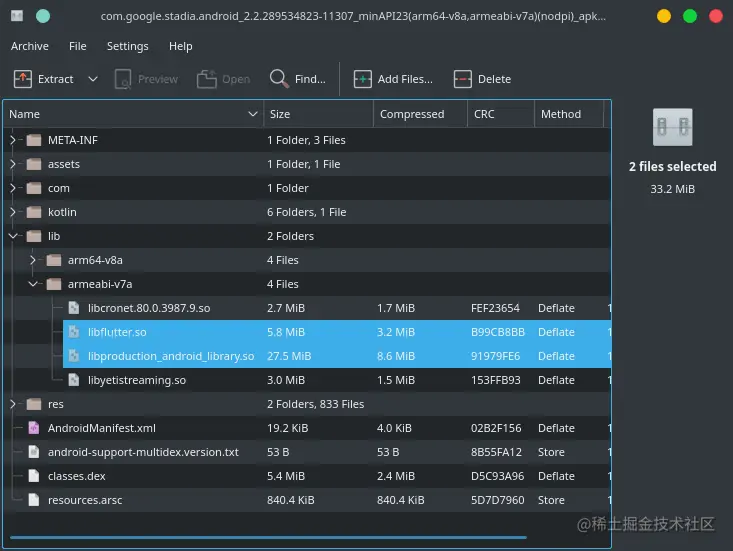The image size is (733, 551).
Task: Click the armeabi-v7a folder icon
Action: point(54,284)
